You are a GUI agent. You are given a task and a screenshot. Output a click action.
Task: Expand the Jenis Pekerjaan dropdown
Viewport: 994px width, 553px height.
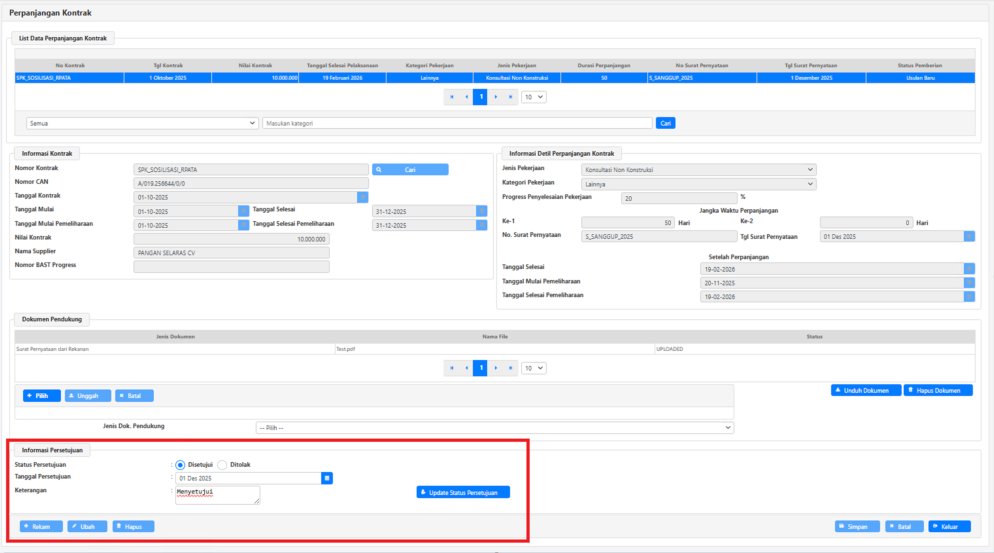click(x=698, y=169)
